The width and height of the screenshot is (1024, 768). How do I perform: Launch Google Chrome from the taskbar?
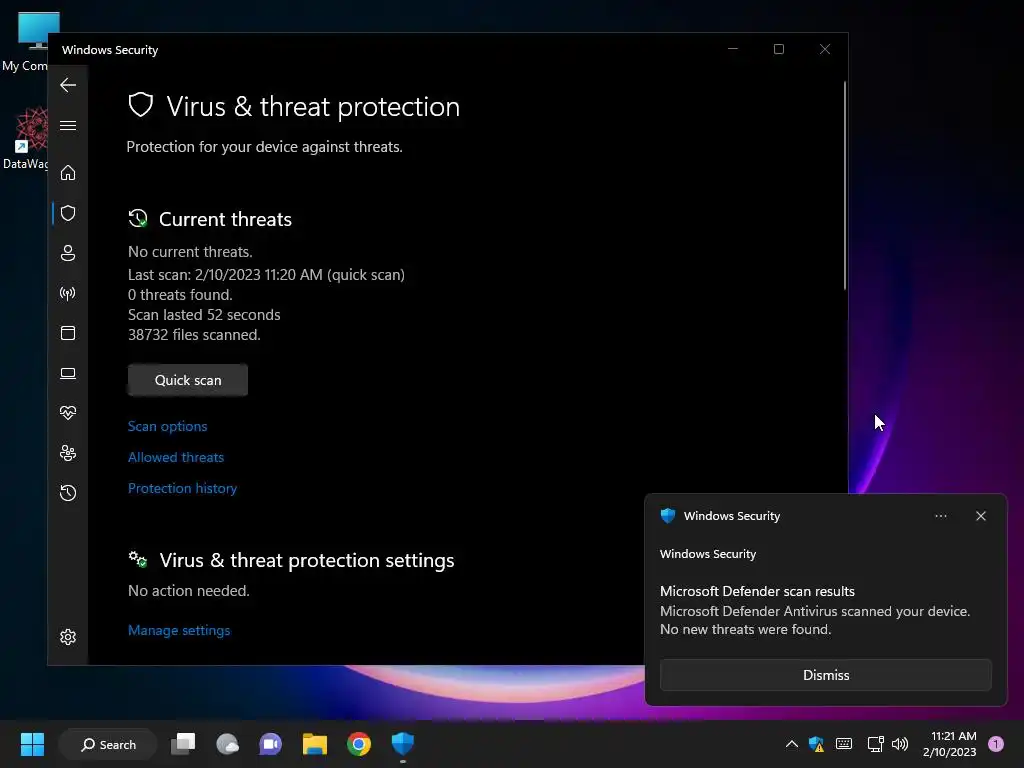pyautogui.click(x=359, y=744)
